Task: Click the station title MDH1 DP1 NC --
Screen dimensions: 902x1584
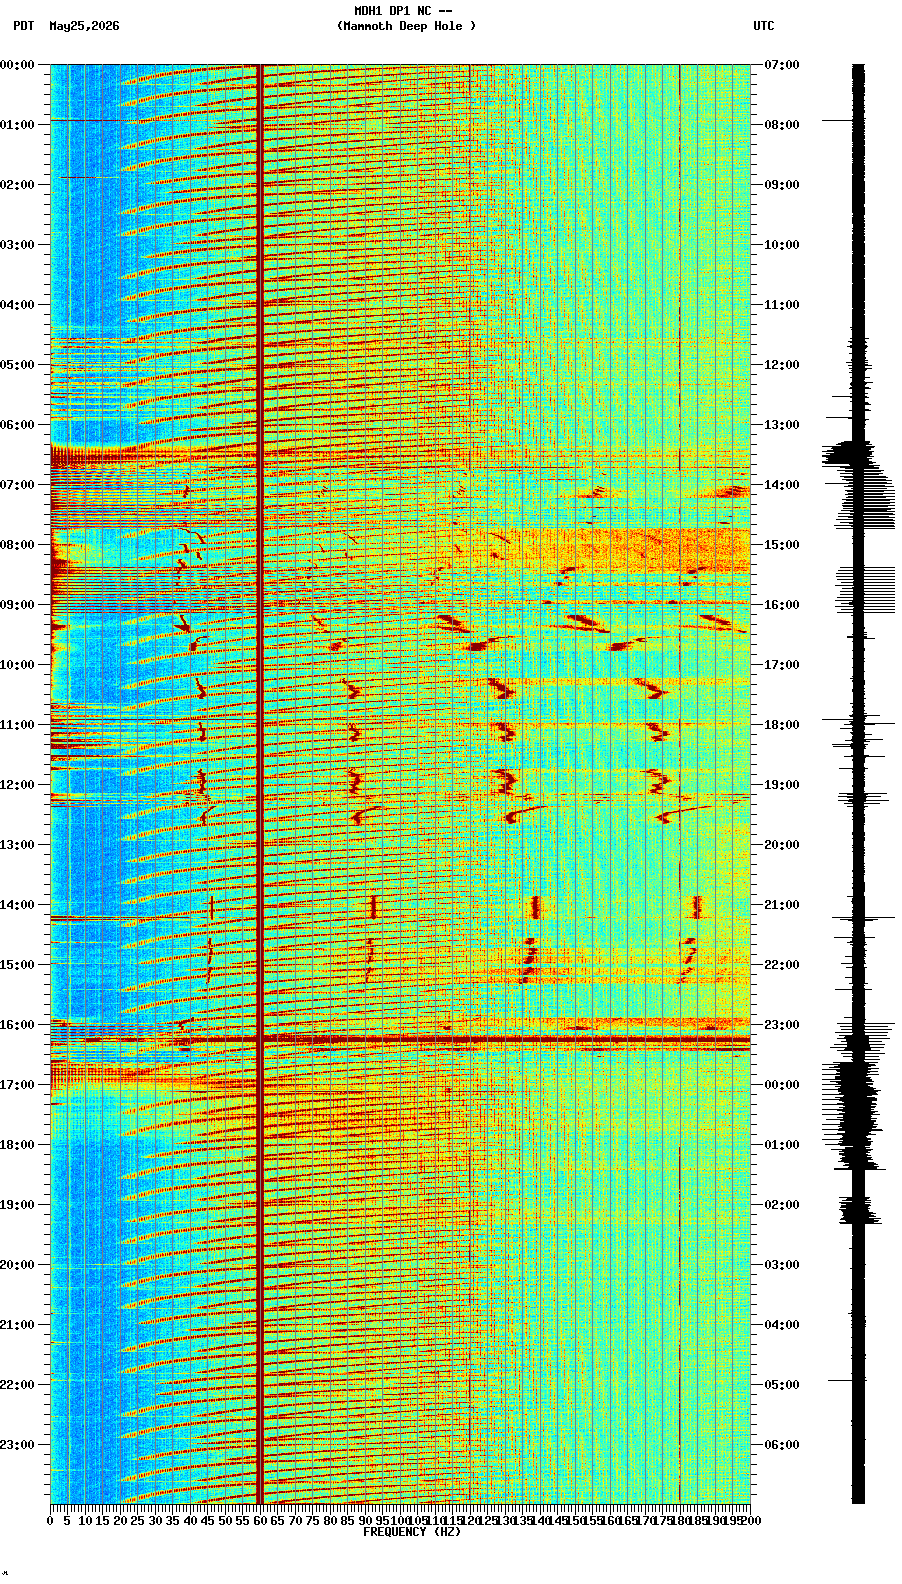Action: point(403,11)
